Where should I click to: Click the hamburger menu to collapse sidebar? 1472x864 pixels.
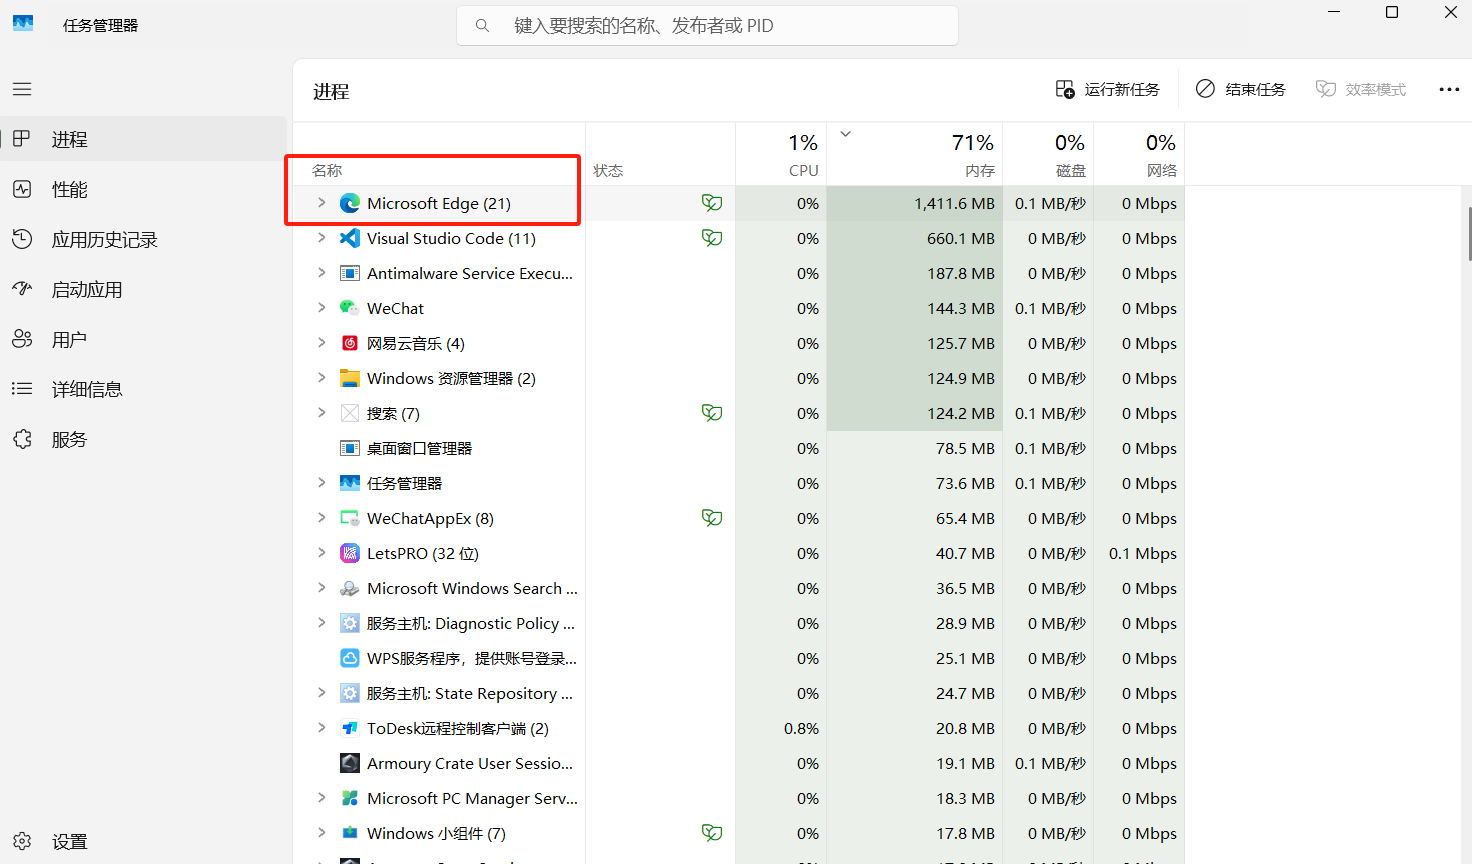(x=21, y=89)
